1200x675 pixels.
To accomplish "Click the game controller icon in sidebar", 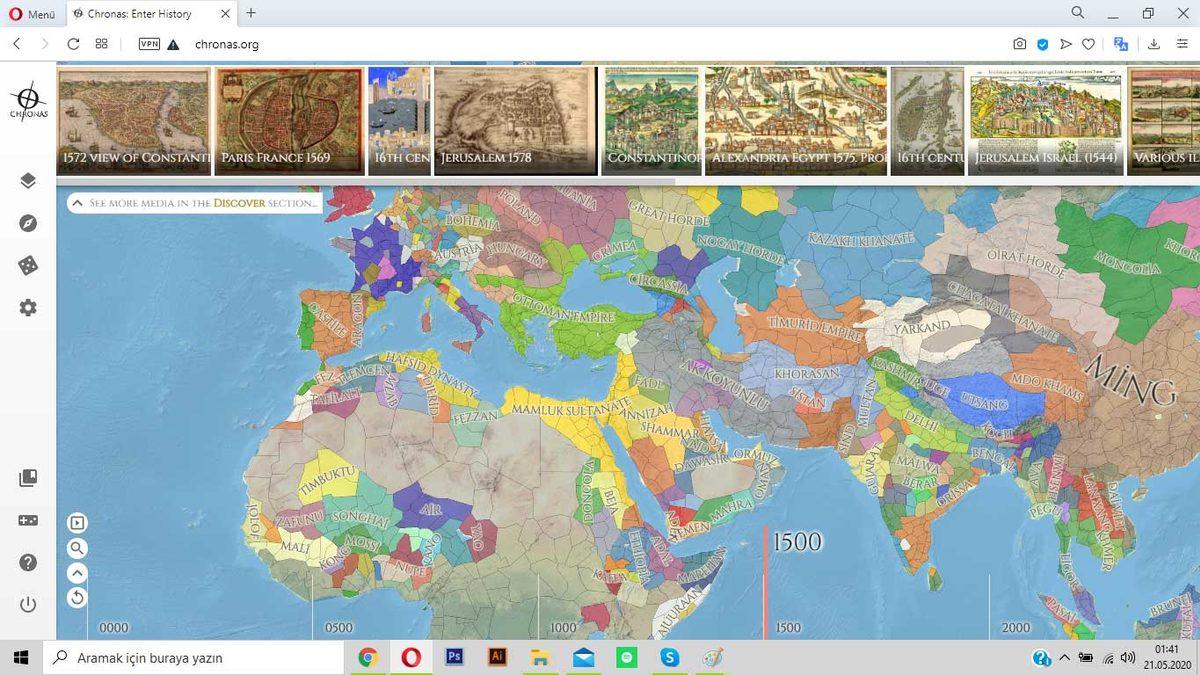I will (x=28, y=520).
